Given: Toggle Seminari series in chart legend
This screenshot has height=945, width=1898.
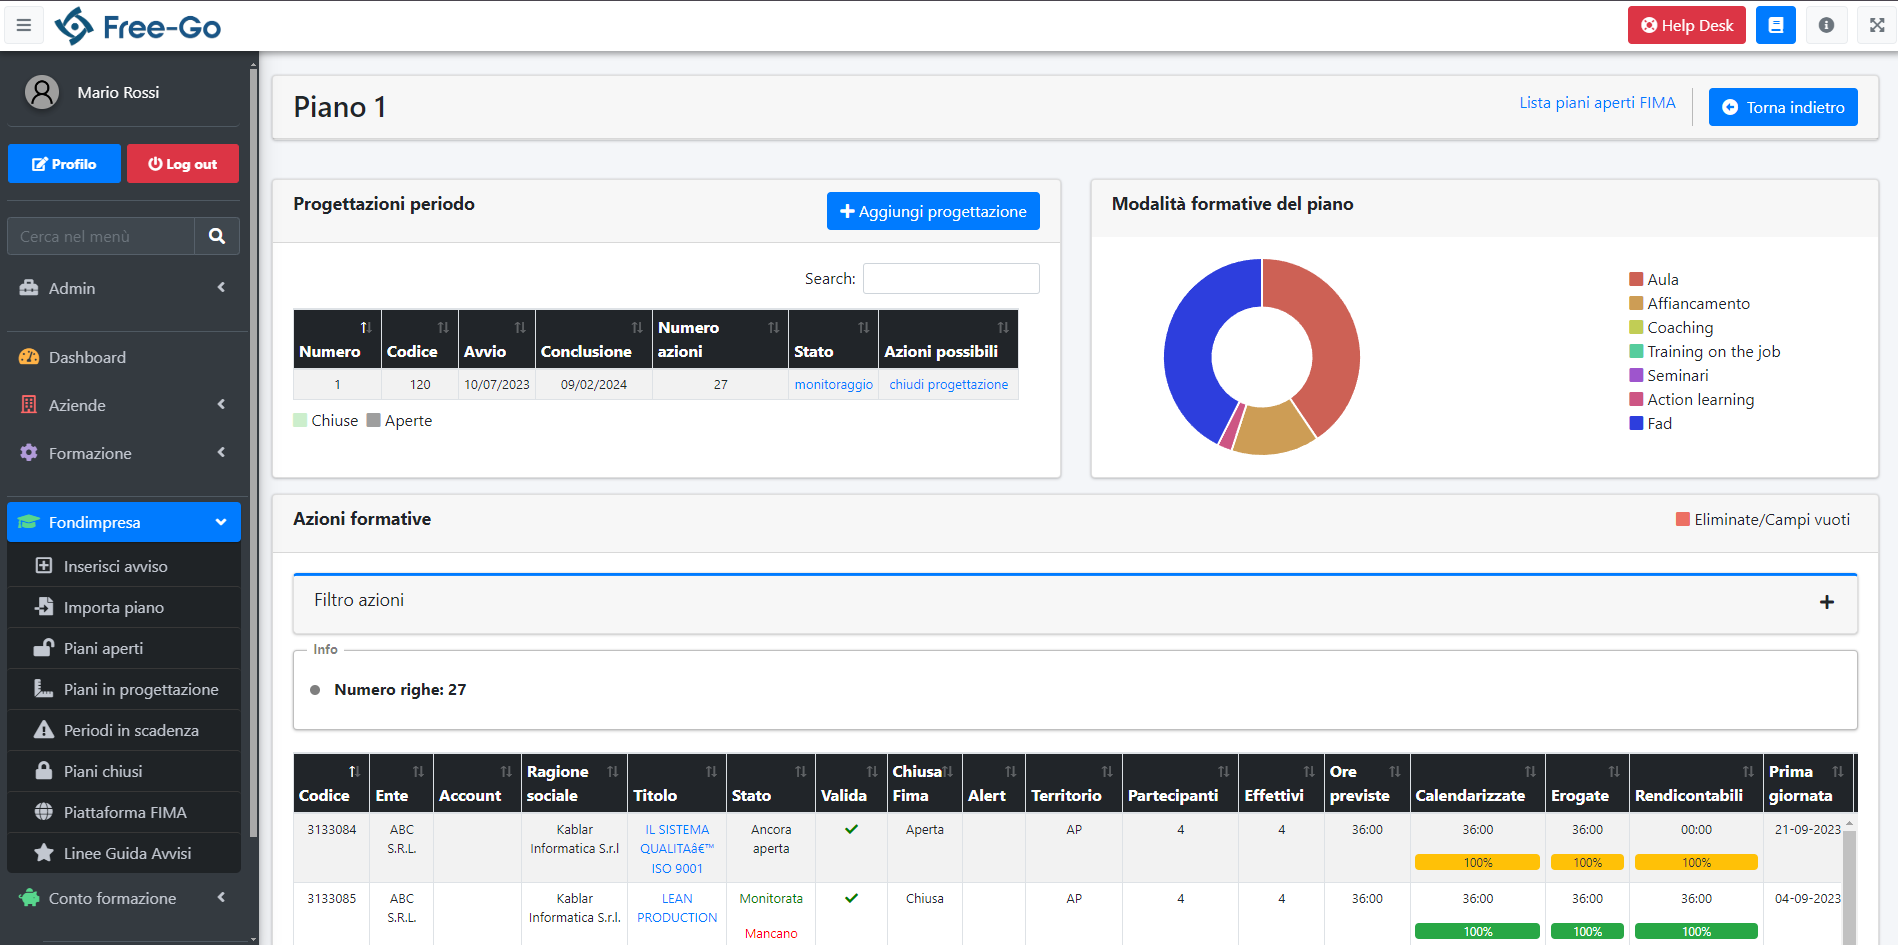Looking at the screenshot, I should [x=1669, y=376].
